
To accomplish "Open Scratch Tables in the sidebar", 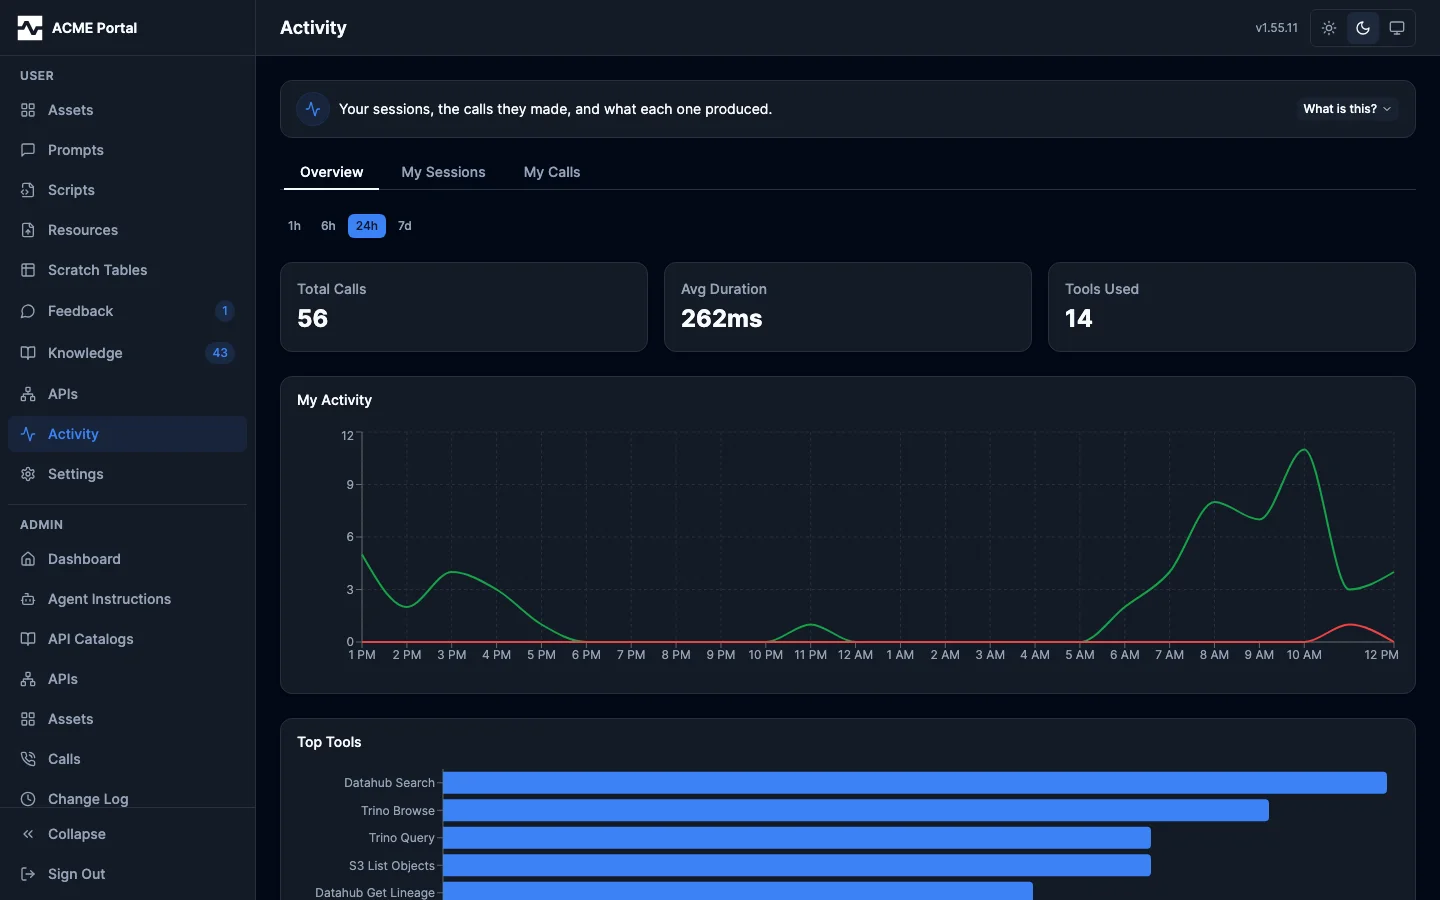I will click(x=127, y=270).
